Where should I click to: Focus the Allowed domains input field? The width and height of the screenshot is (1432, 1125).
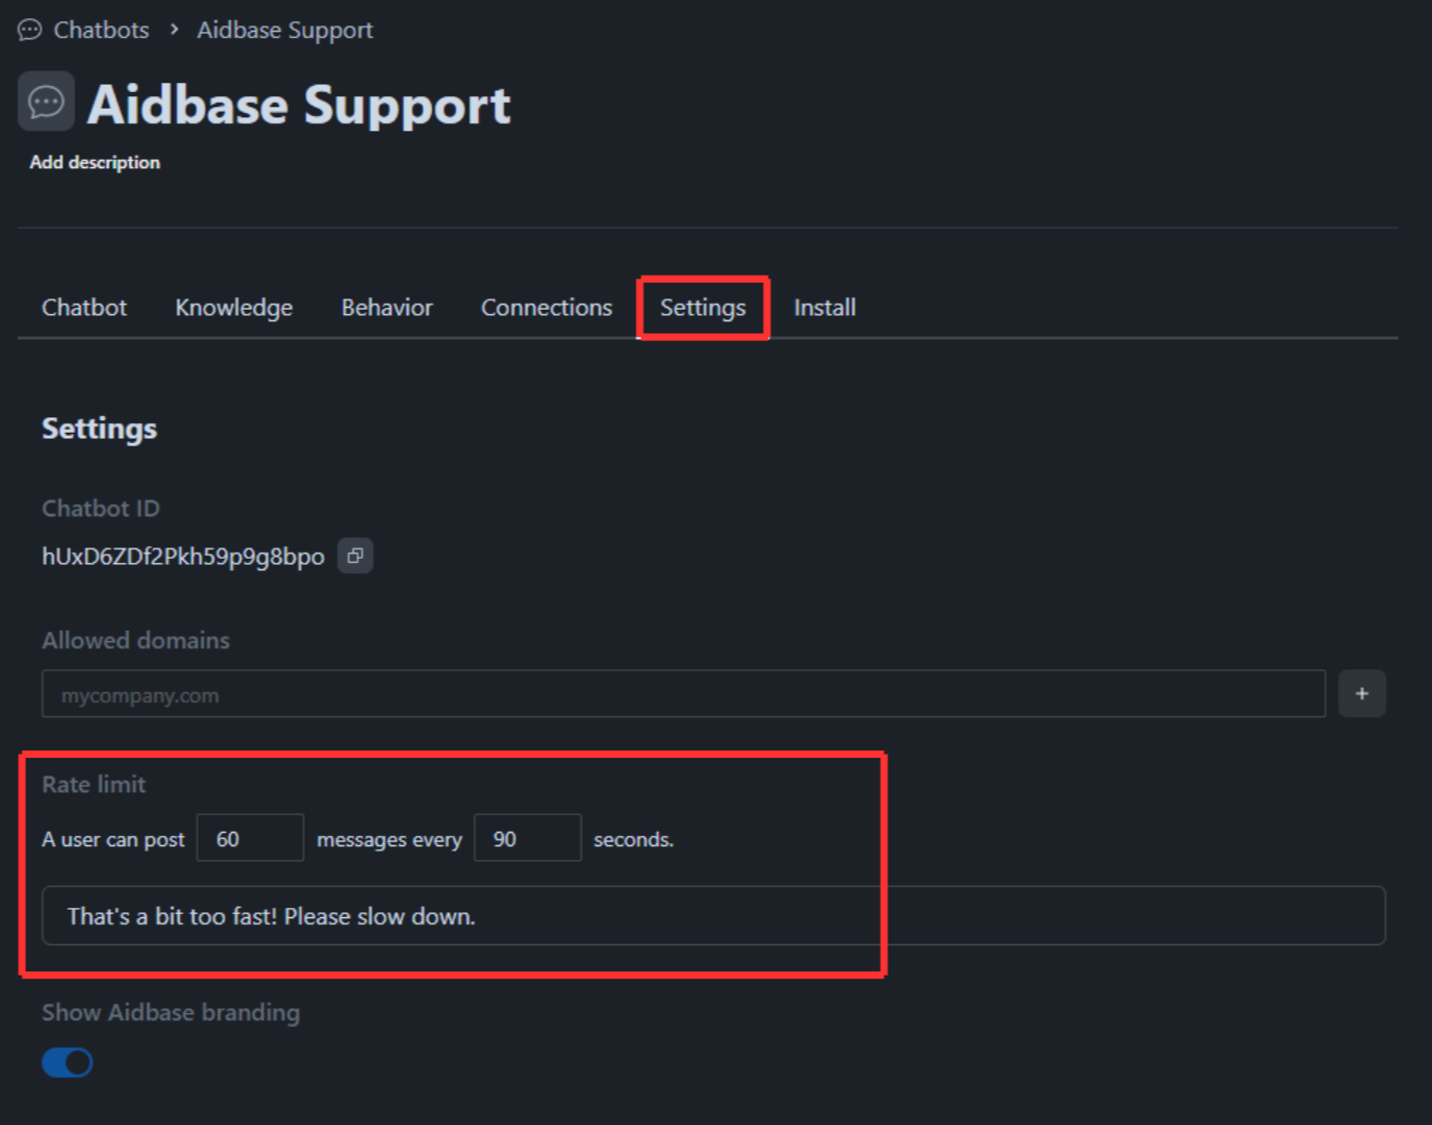pyautogui.click(x=683, y=694)
